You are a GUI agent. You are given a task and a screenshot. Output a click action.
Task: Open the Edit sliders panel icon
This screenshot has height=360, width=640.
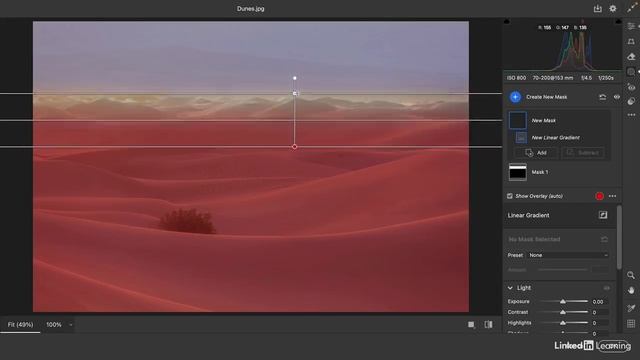pos(631,27)
